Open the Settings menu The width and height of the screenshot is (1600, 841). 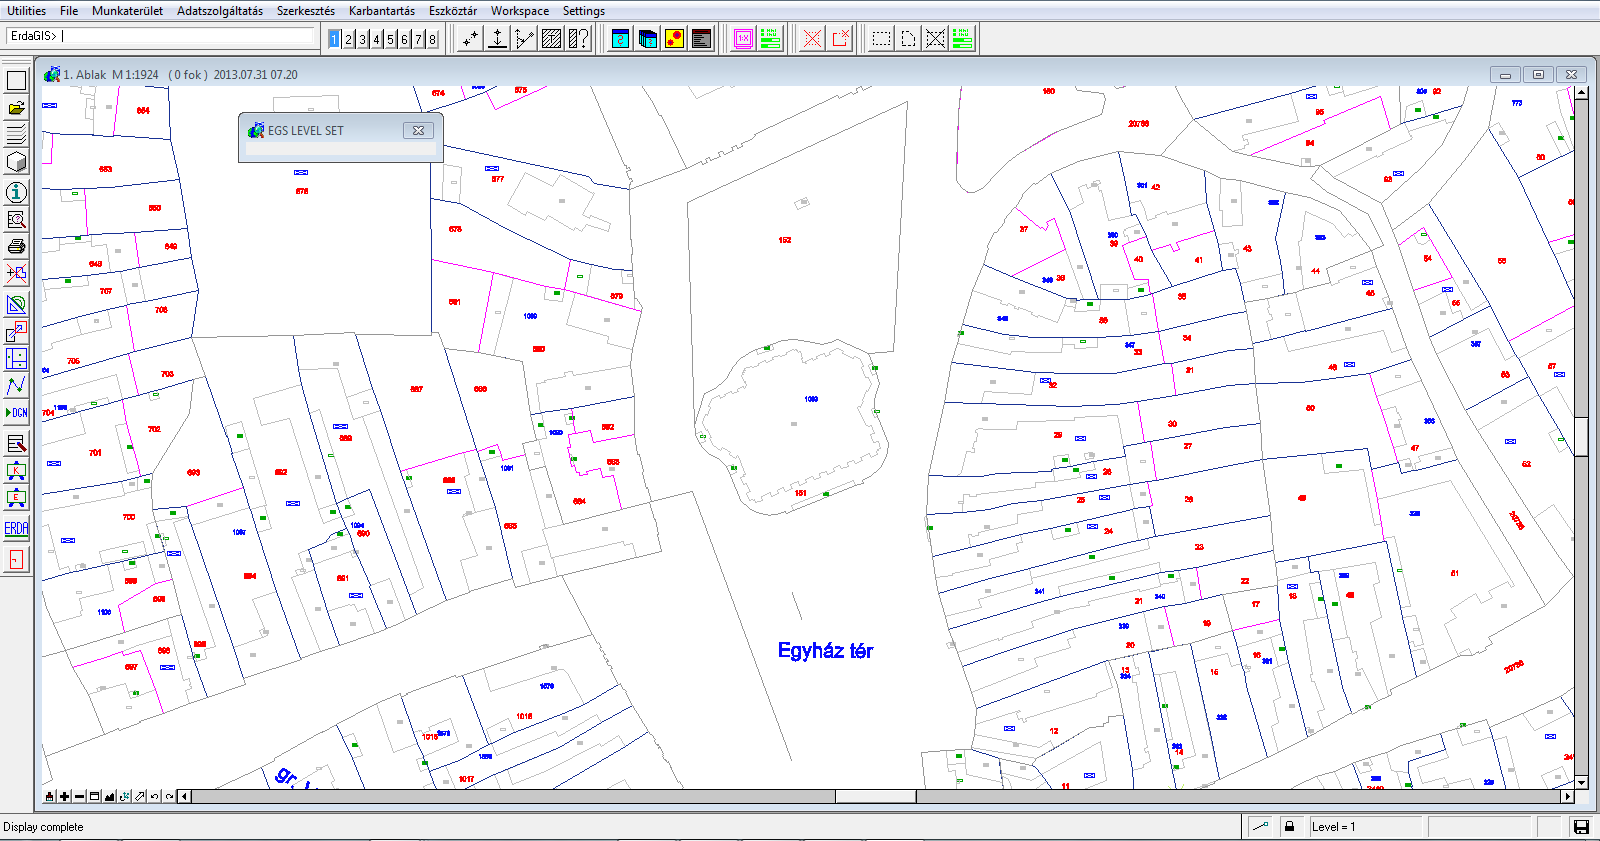pyautogui.click(x=584, y=11)
